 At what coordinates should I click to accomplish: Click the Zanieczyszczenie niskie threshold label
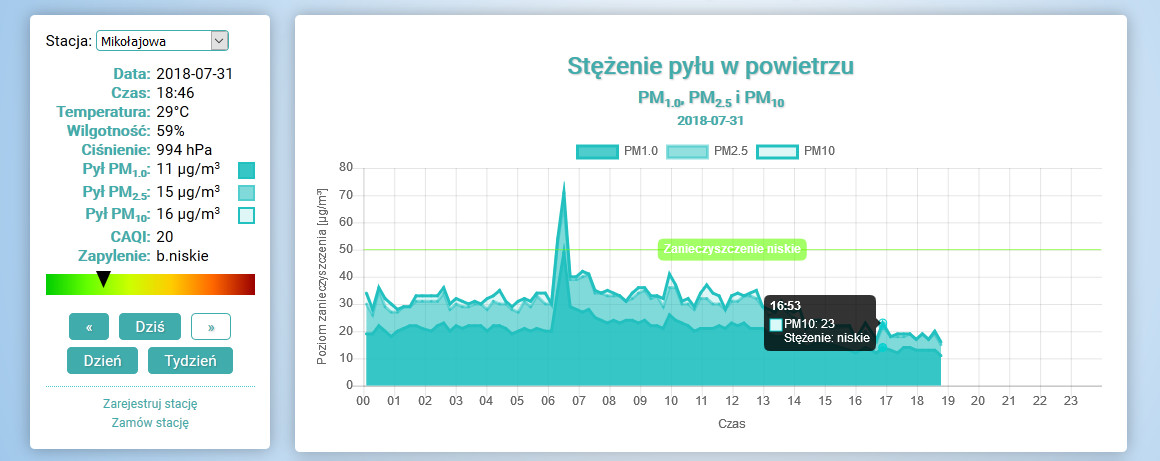pyautogui.click(x=733, y=249)
